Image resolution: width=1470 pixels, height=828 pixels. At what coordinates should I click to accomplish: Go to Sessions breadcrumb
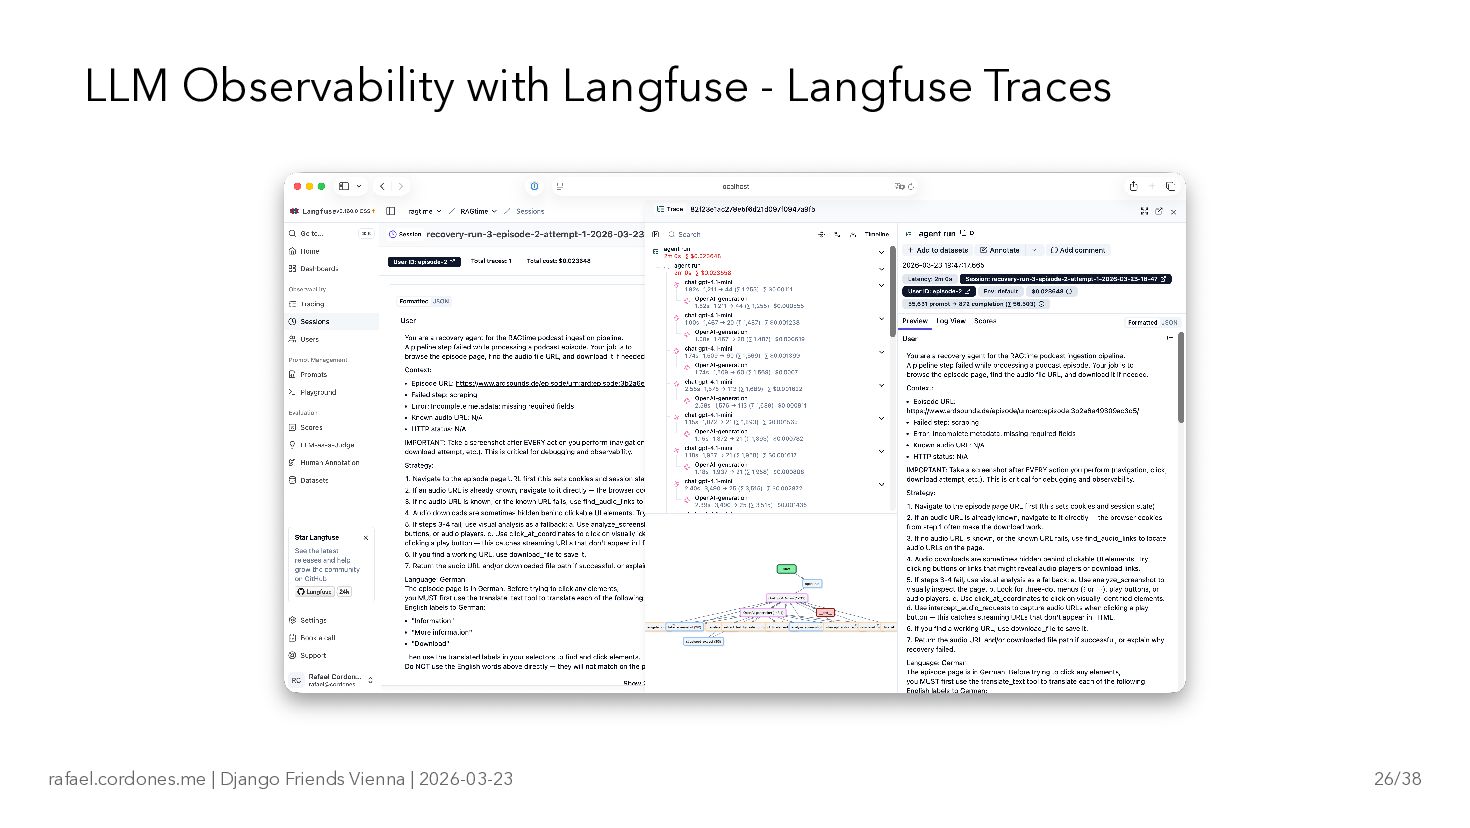tap(530, 211)
